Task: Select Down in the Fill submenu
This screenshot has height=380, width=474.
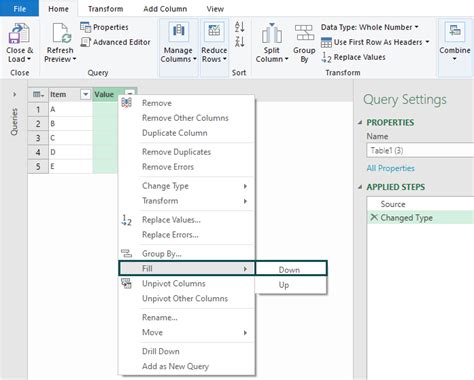Action: 291,270
